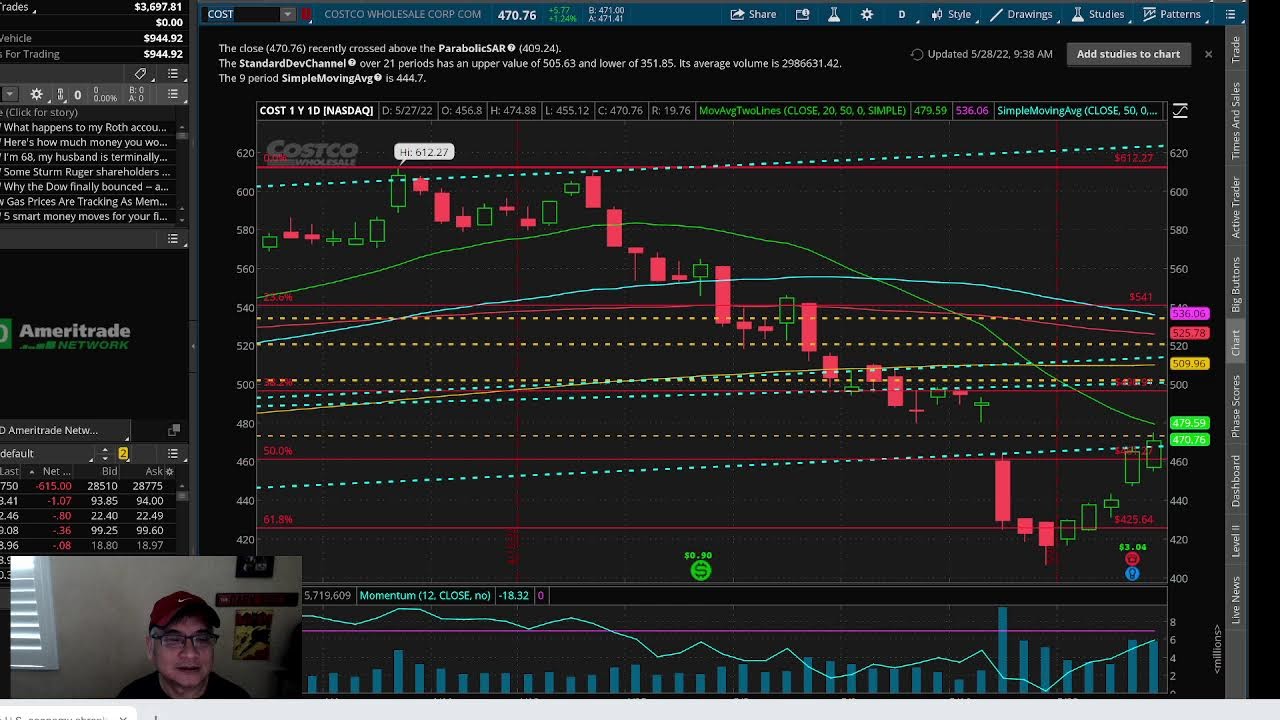Open 'I'm 68, my husband is terminally' headline
The image size is (1280, 720).
point(85,157)
